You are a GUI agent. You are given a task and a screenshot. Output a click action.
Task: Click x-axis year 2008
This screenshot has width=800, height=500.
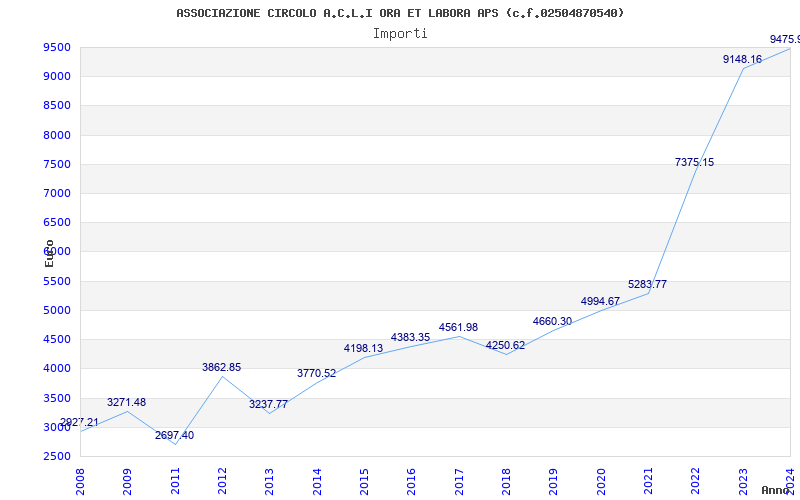point(80,482)
